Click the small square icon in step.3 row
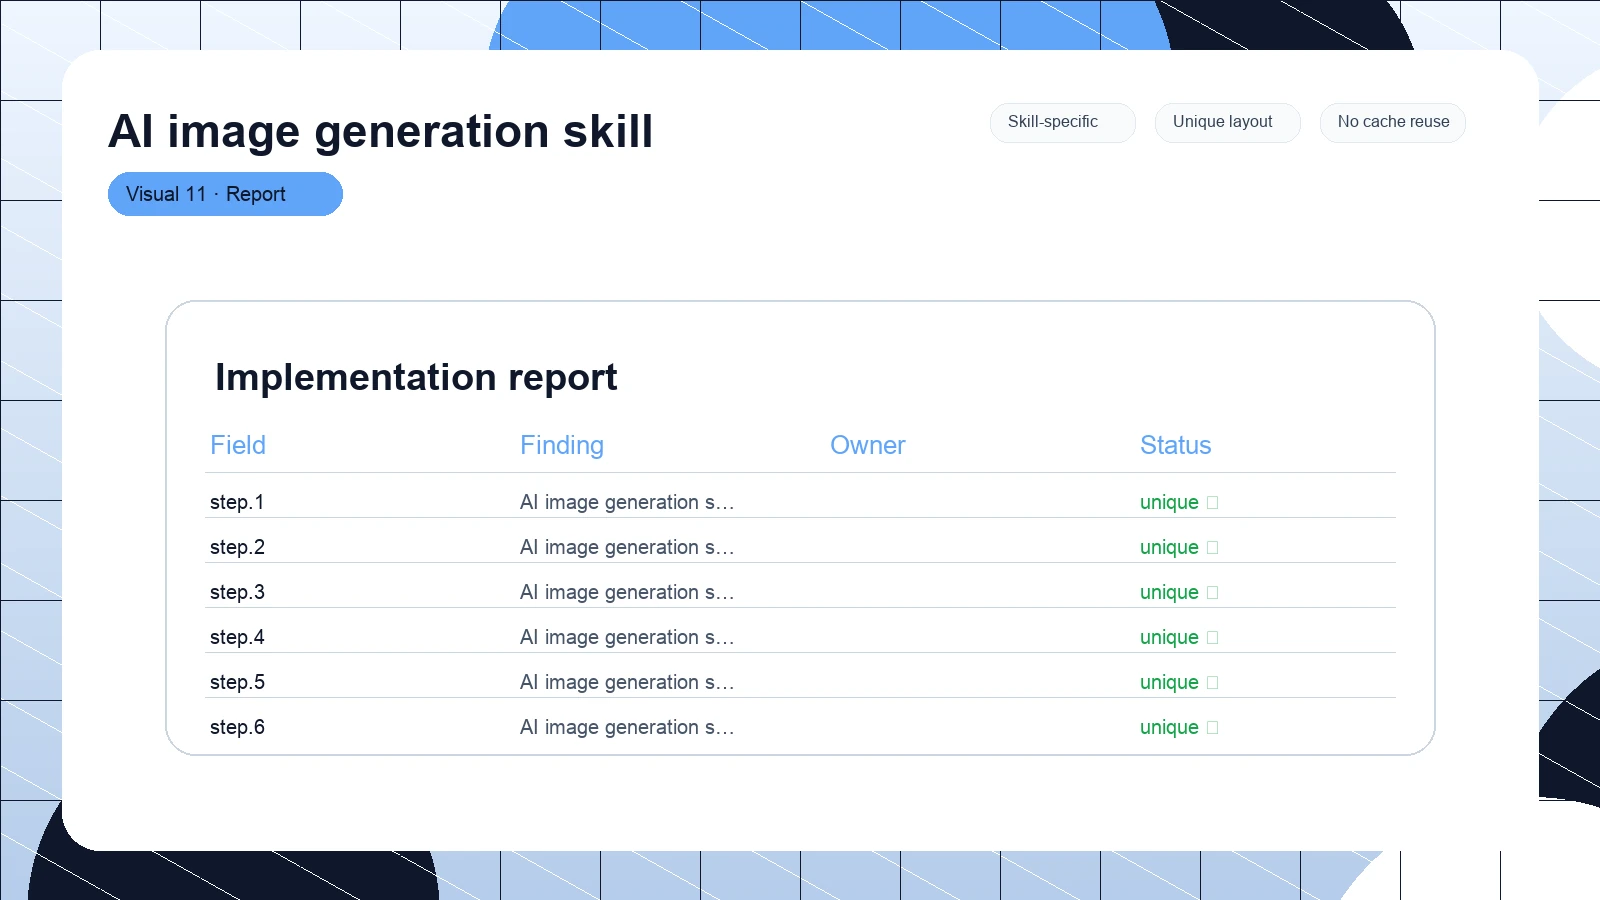The width and height of the screenshot is (1600, 900). click(x=1213, y=593)
